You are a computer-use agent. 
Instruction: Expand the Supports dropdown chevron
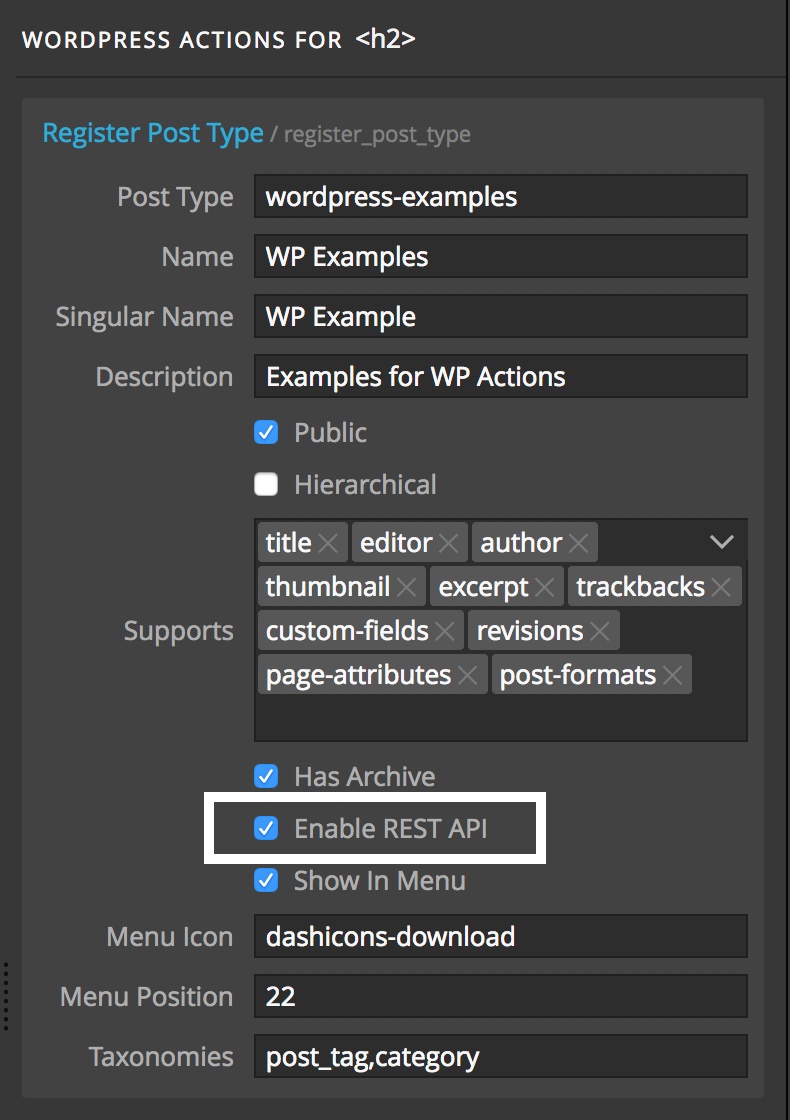pos(722,542)
